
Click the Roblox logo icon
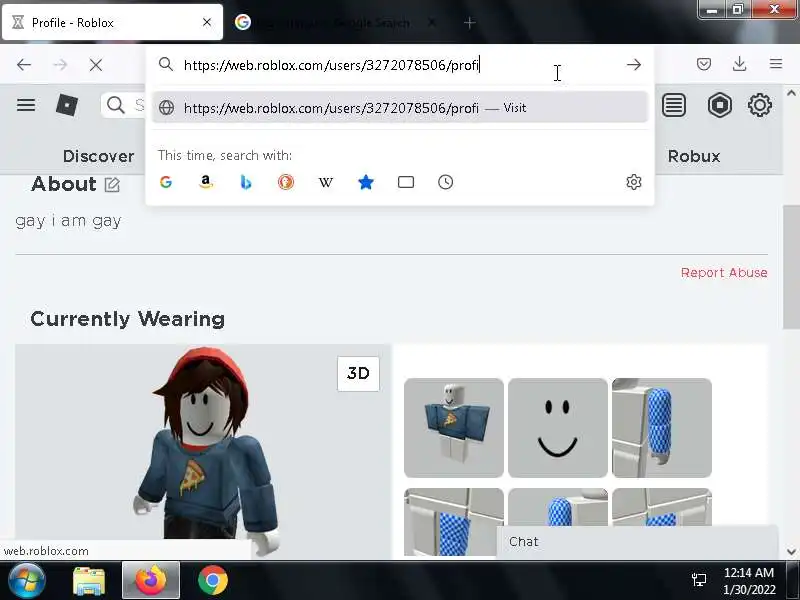(x=67, y=105)
